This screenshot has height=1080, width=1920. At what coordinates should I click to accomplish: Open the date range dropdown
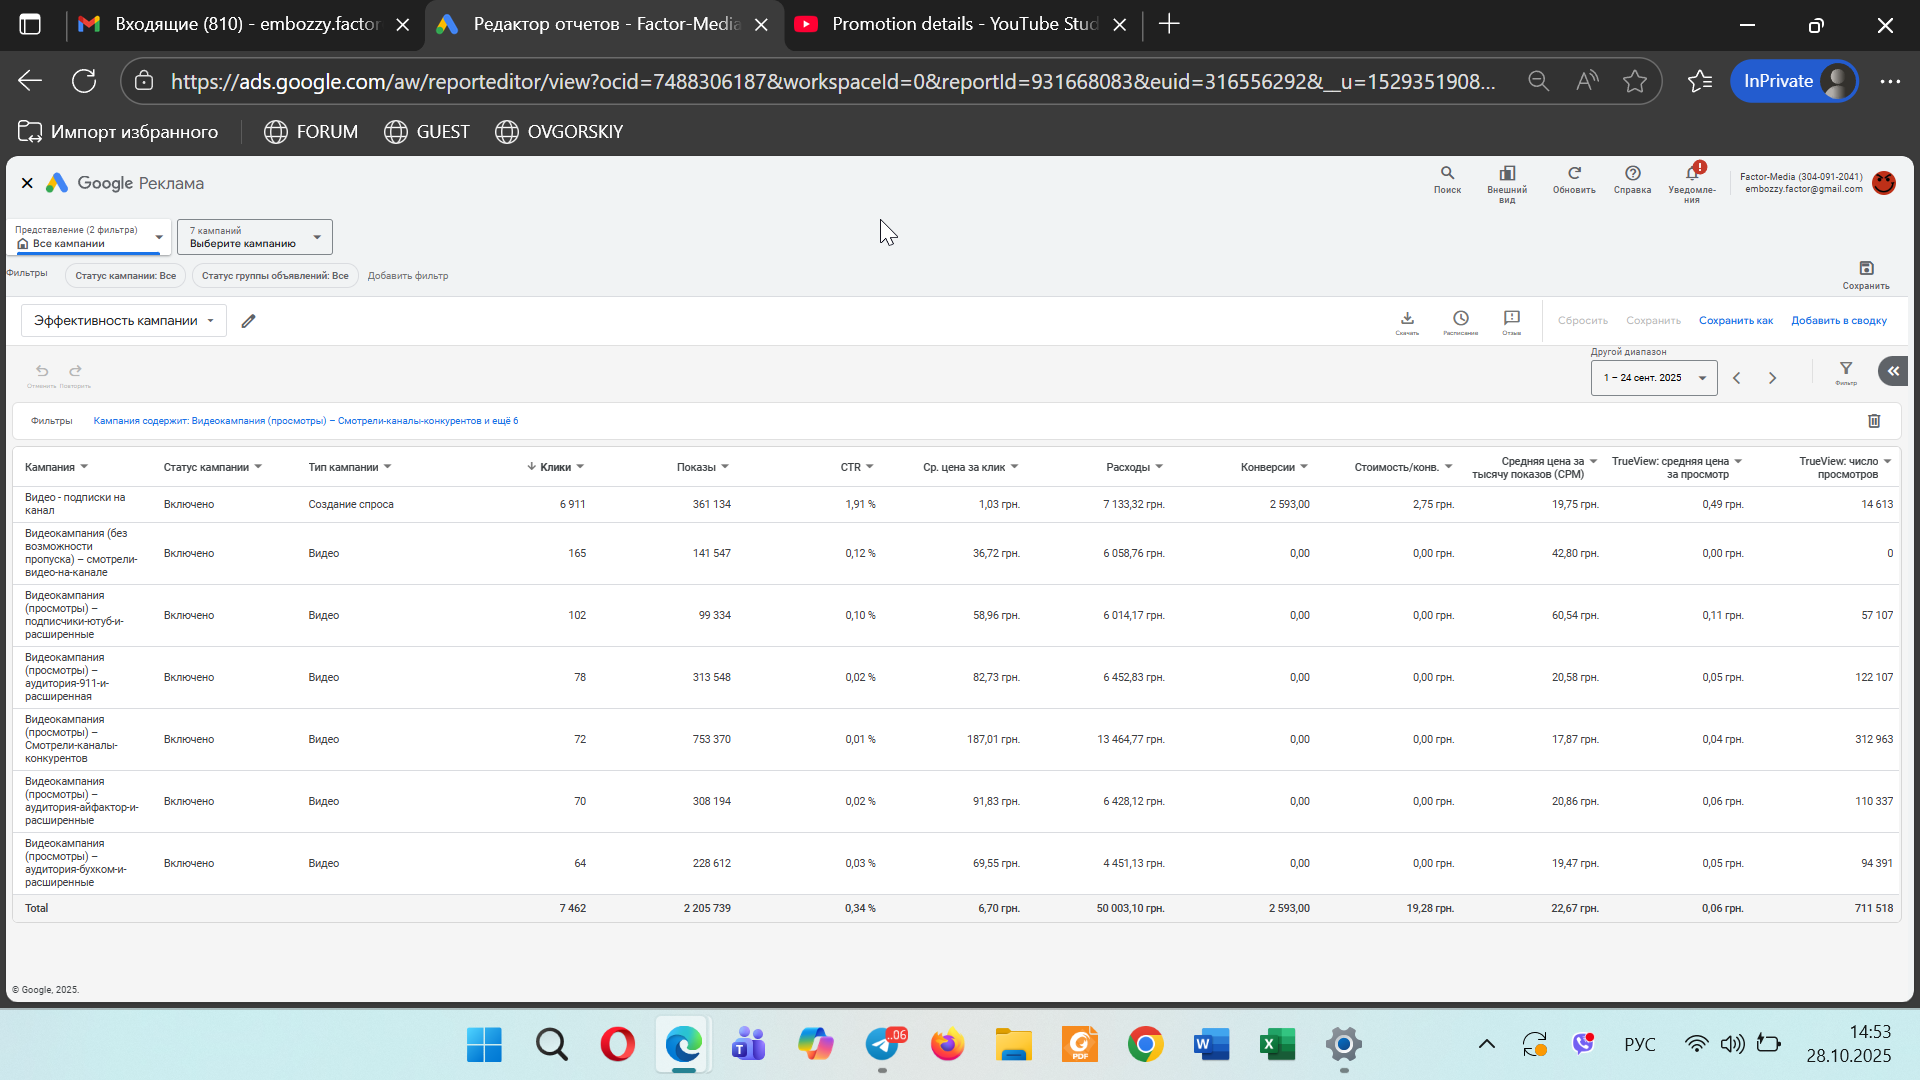pyautogui.click(x=1654, y=378)
